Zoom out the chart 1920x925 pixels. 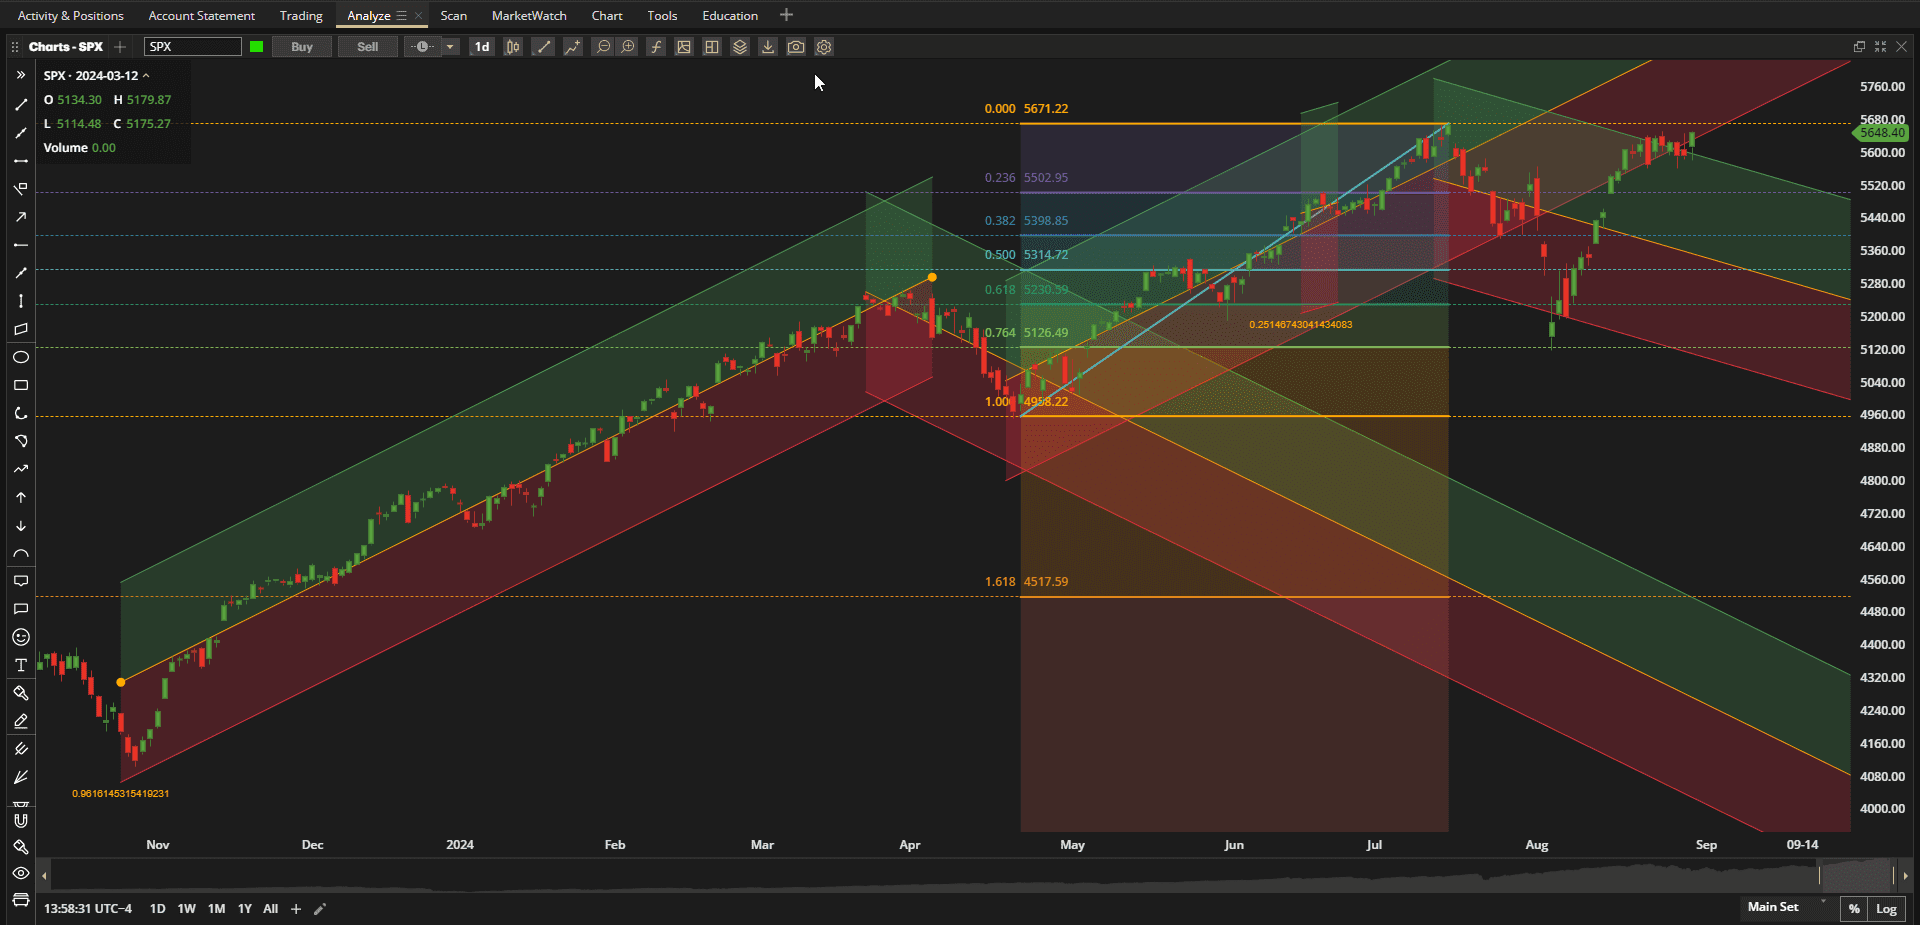pyautogui.click(x=603, y=47)
